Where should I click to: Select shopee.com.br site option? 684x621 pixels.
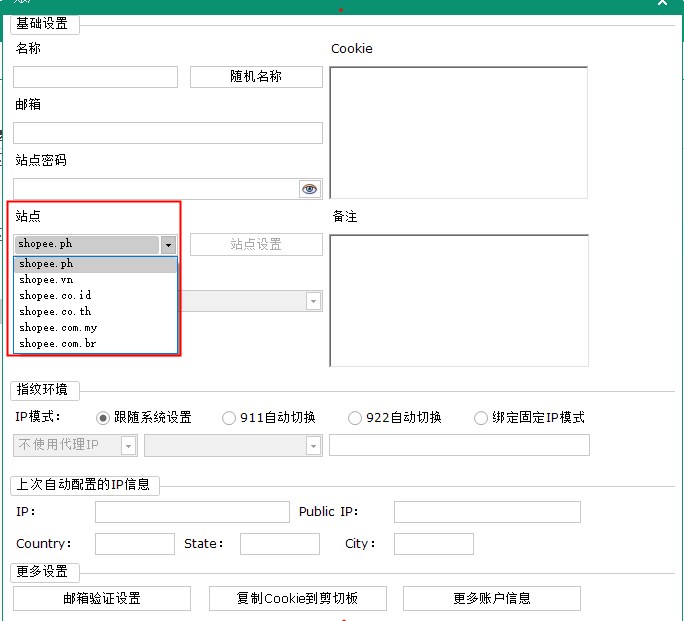(96, 344)
